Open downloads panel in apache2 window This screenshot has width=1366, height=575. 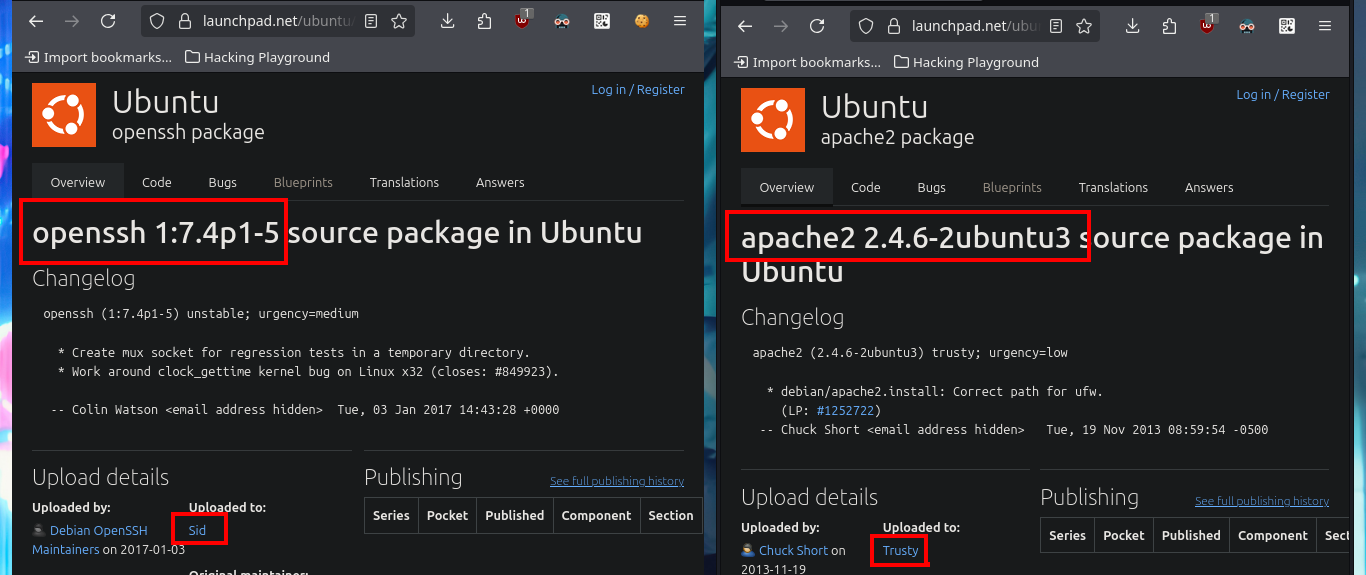click(1132, 26)
